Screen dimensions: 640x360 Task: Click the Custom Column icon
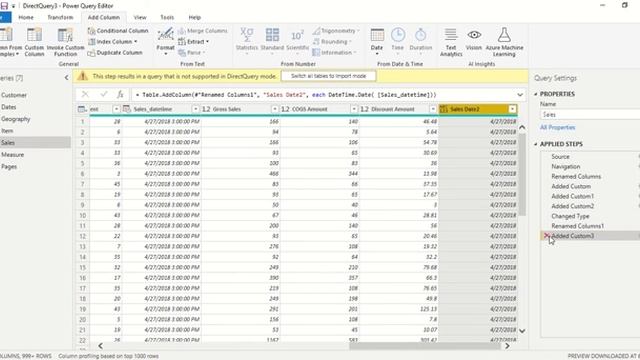[x=34, y=42]
